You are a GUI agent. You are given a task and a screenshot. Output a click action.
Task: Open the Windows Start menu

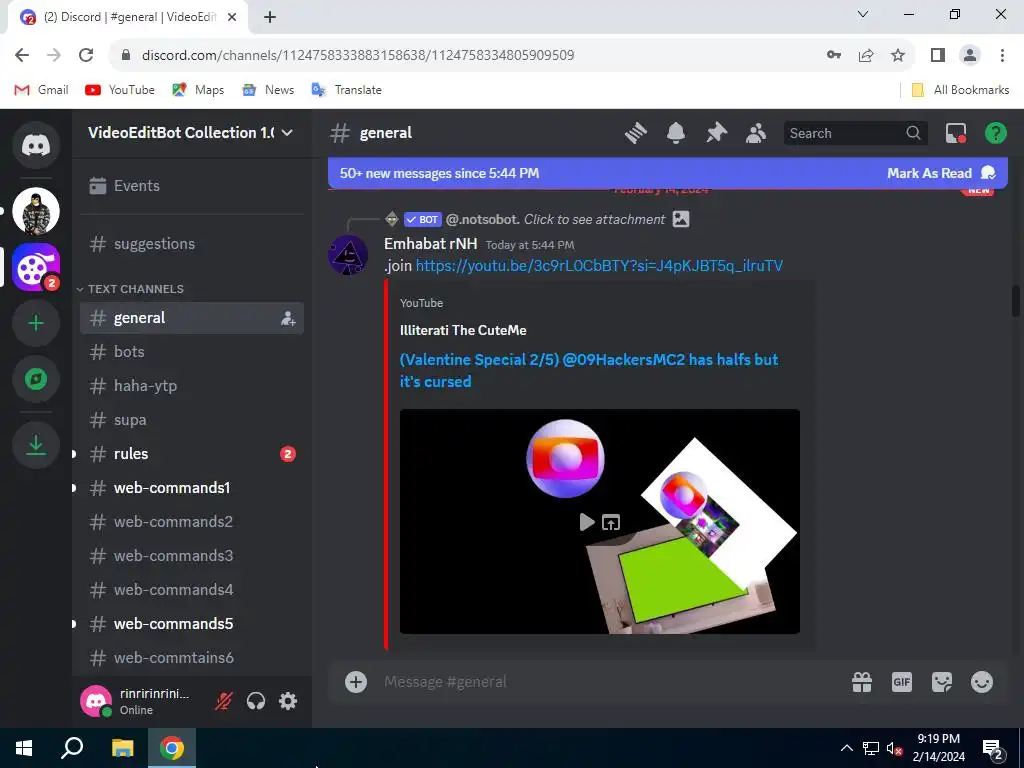pos(24,748)
